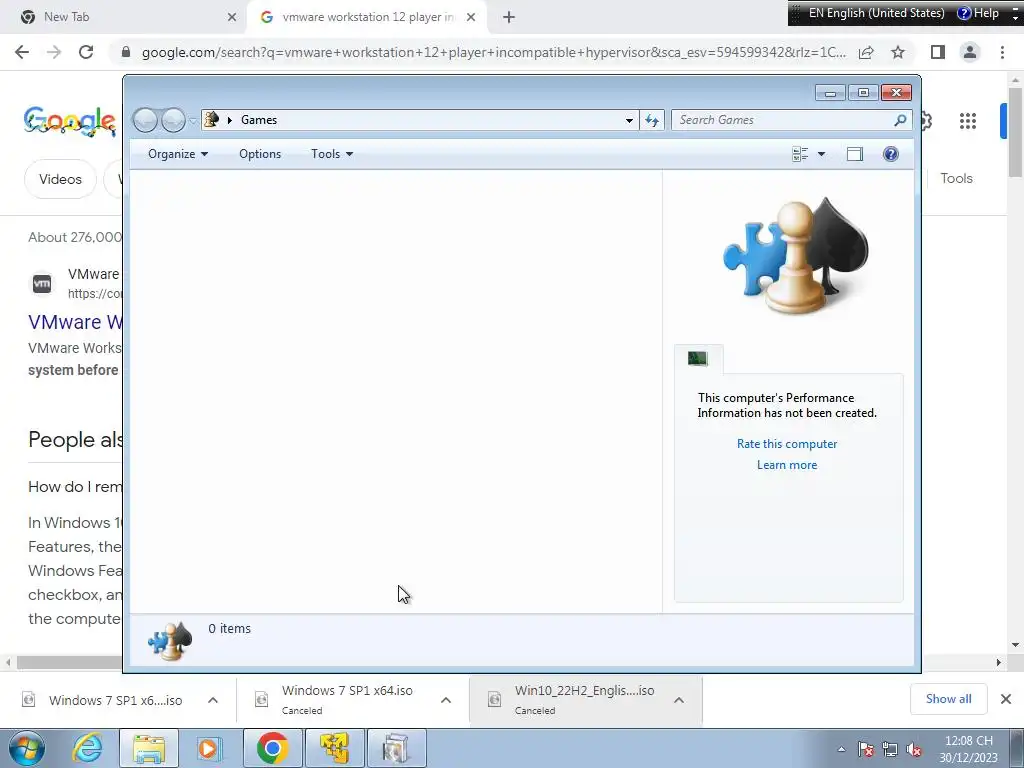Click the Chrome URL address bar
1024x768 pixels.
click(x=493, y=52)
